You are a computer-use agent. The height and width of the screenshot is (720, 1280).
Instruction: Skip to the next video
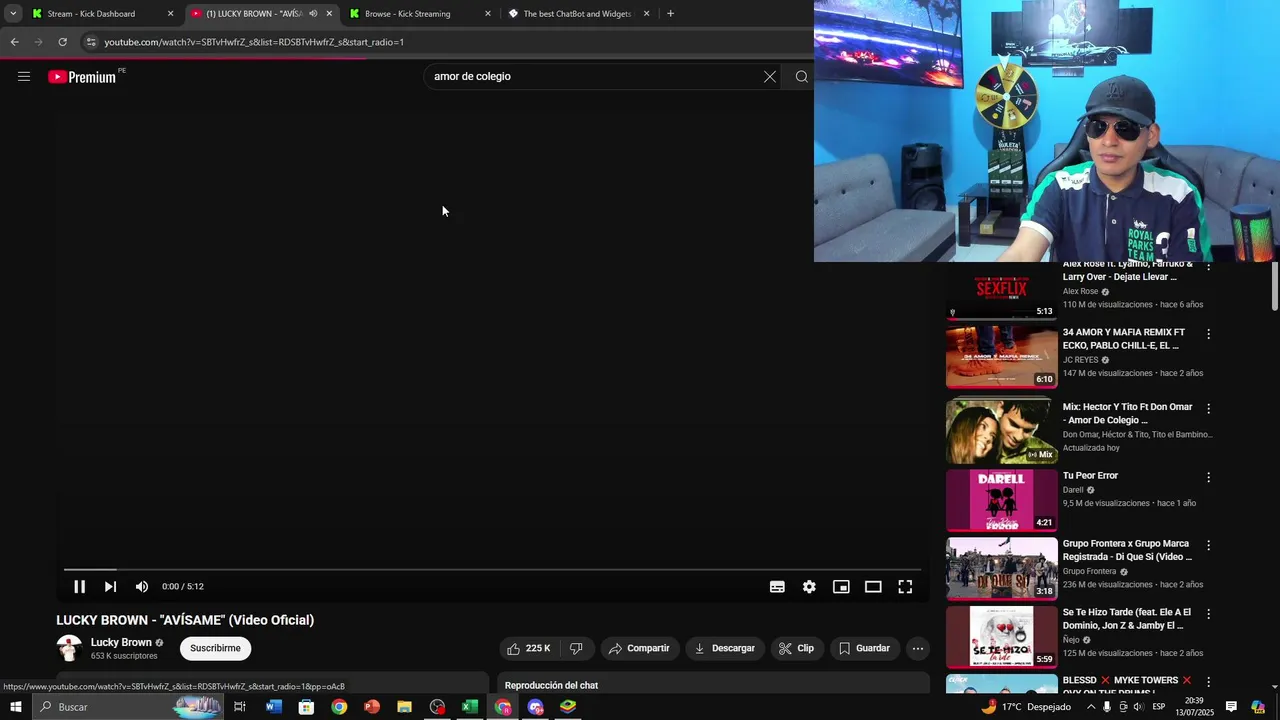(x=111, y=587)
